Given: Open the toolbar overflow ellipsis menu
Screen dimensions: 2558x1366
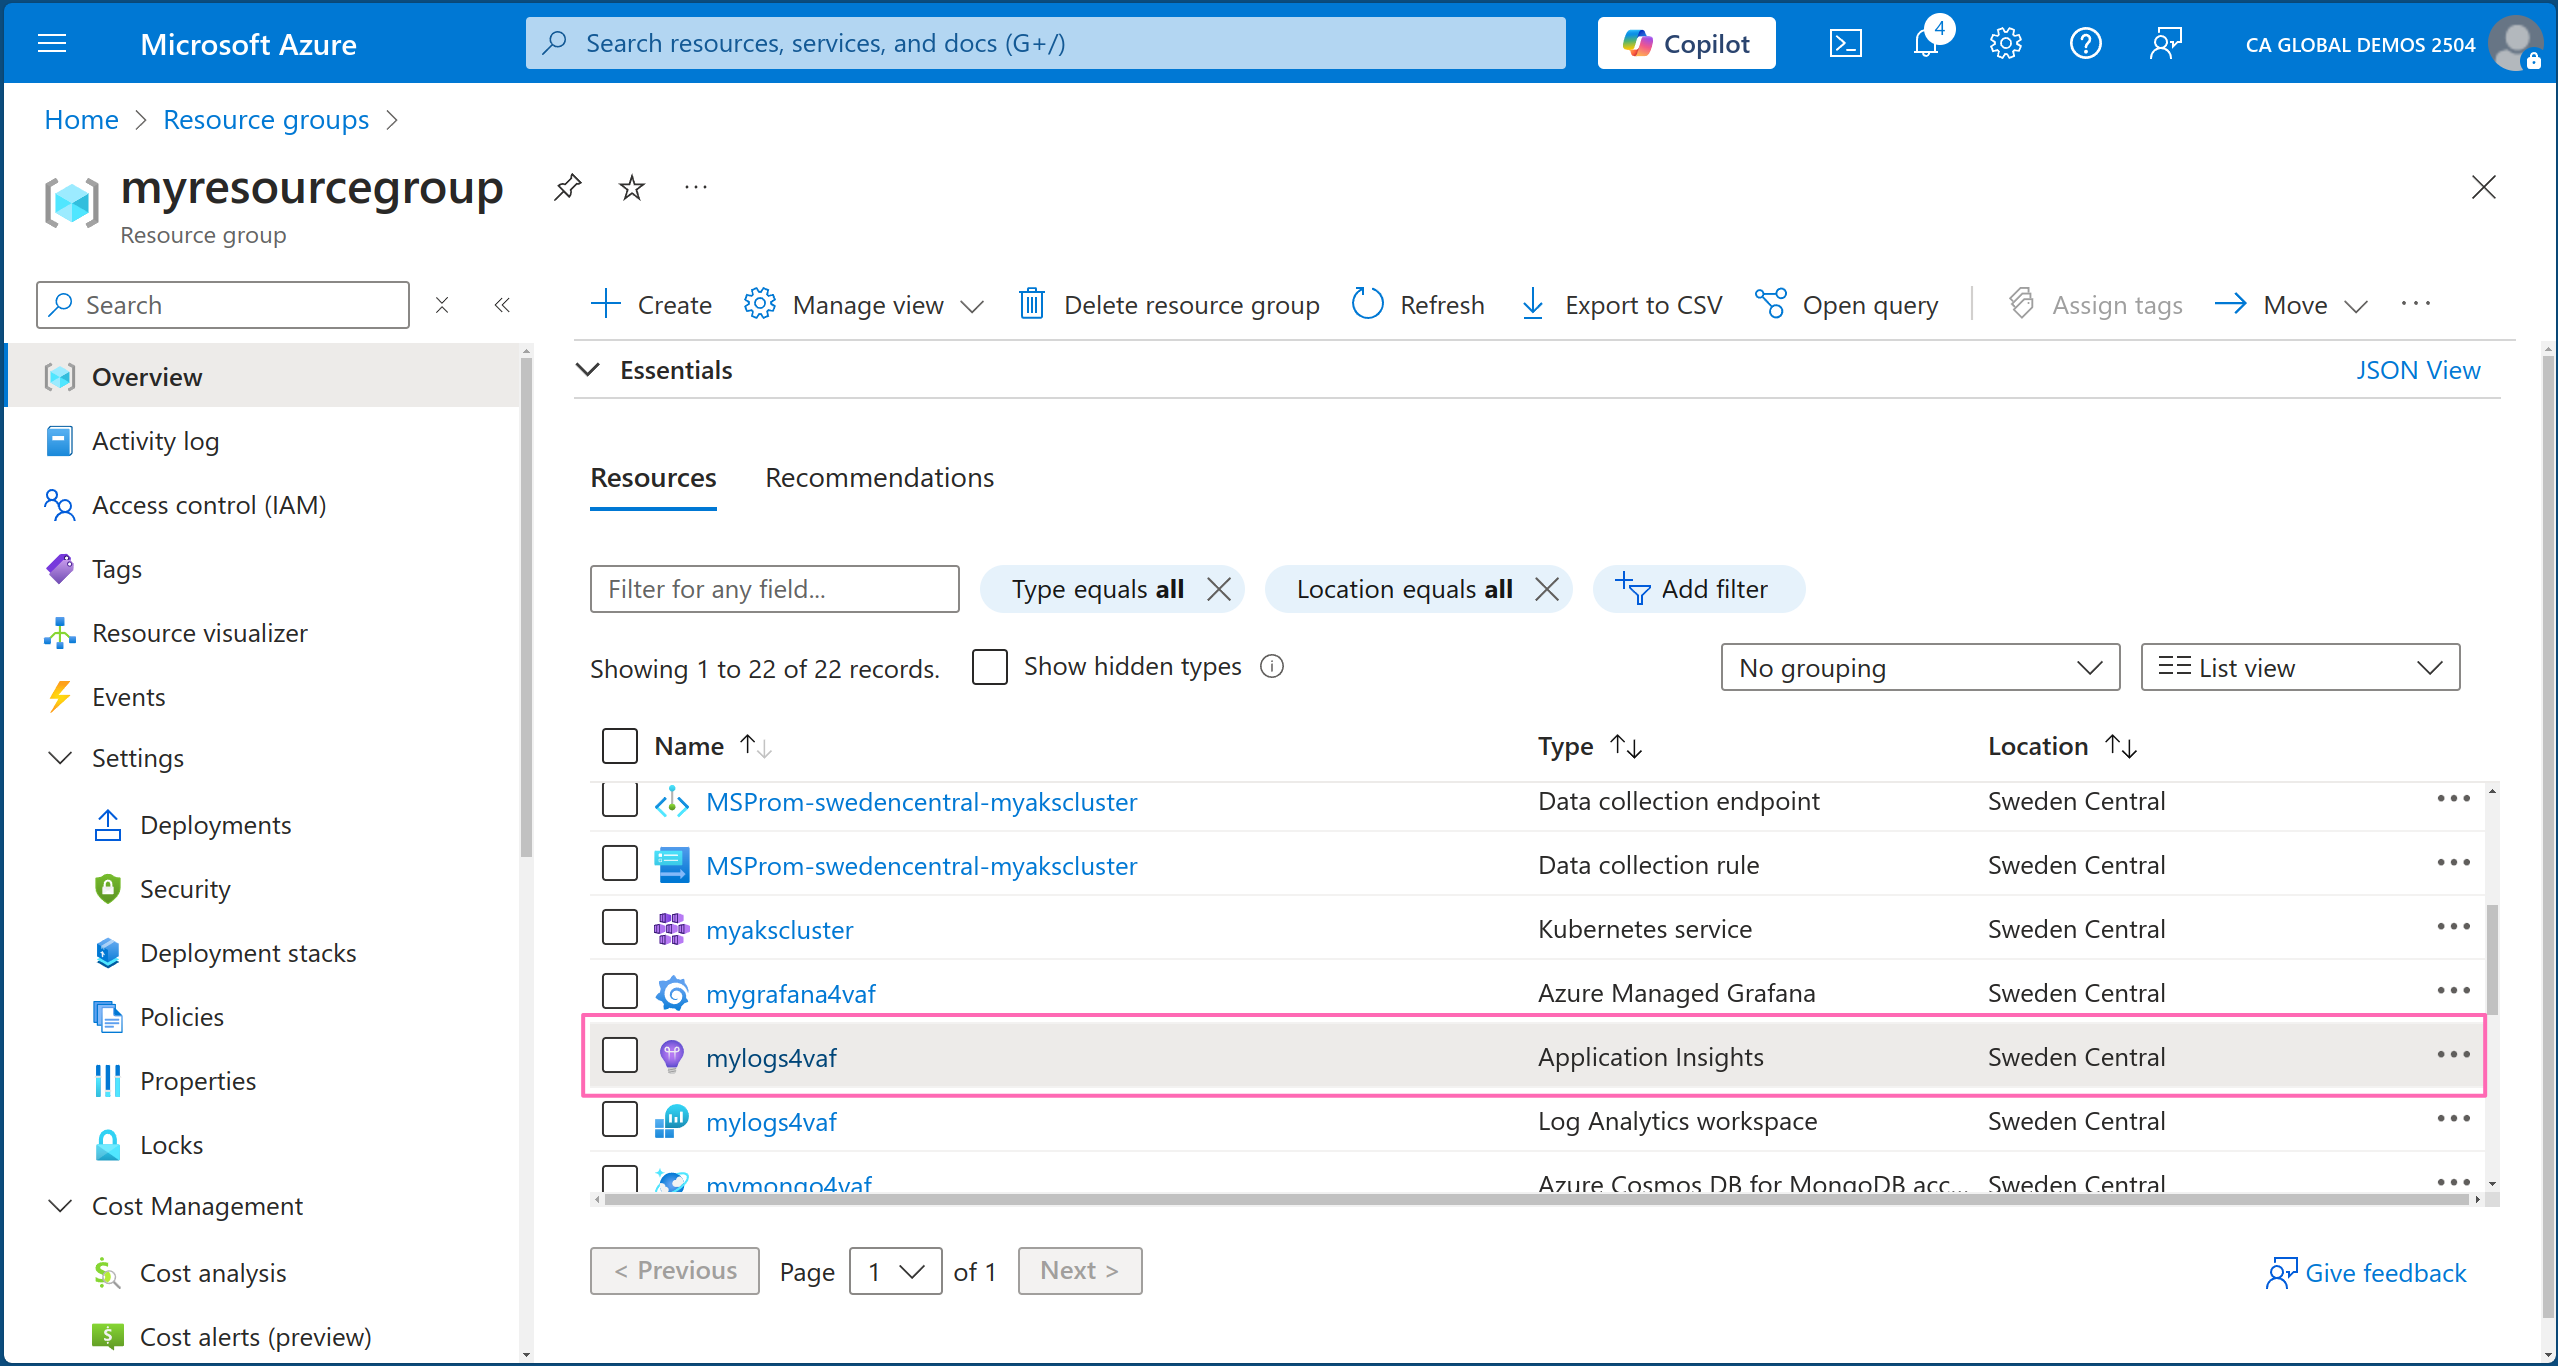Looking at the screenshot, I should 2416,304.
